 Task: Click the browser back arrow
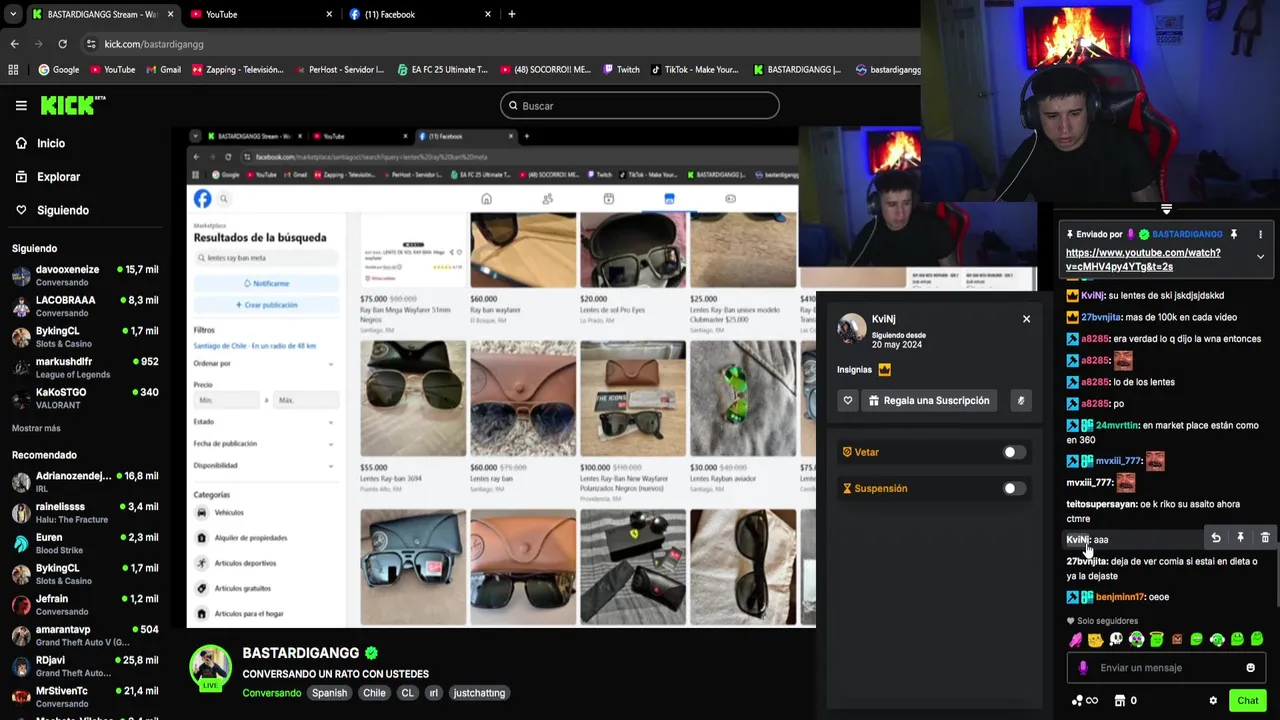pyautogui.click(x=14, y=44)
